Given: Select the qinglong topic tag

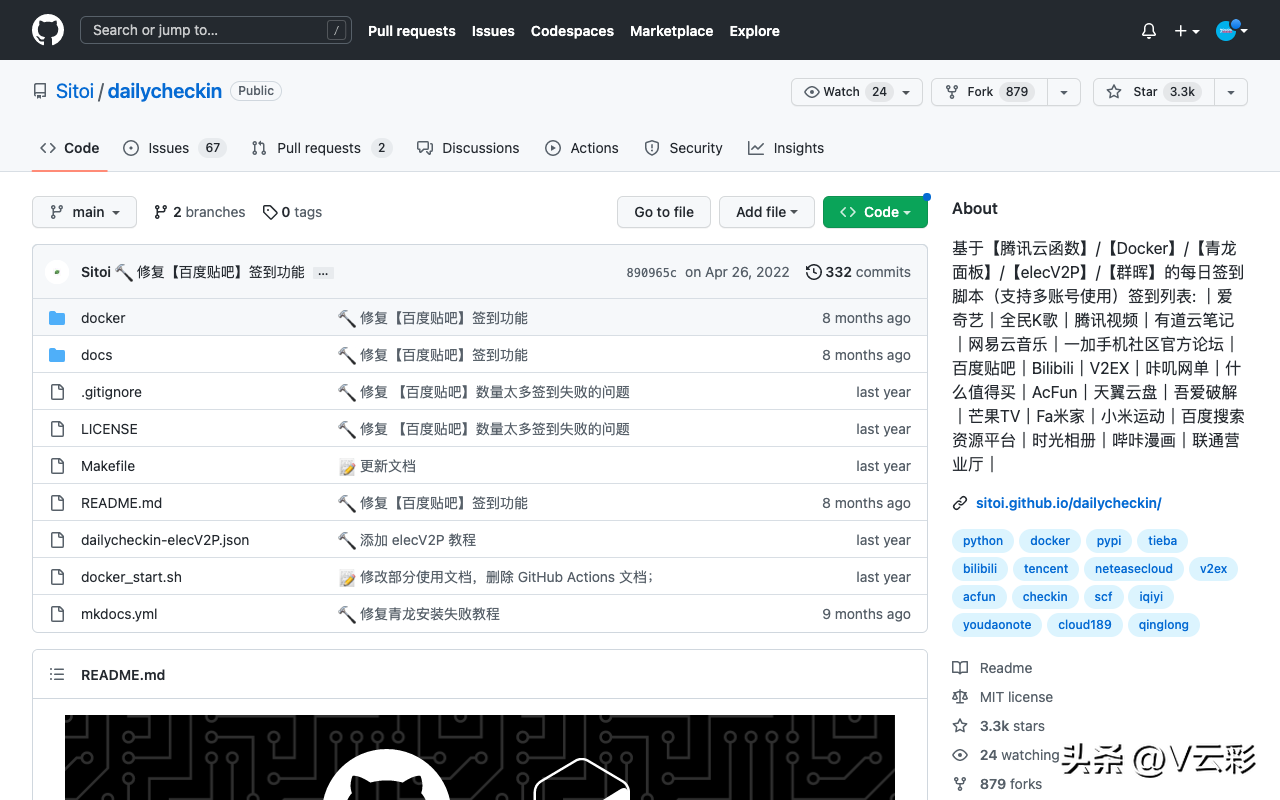Looking at the screenshot, I should tap(1164, 625).
